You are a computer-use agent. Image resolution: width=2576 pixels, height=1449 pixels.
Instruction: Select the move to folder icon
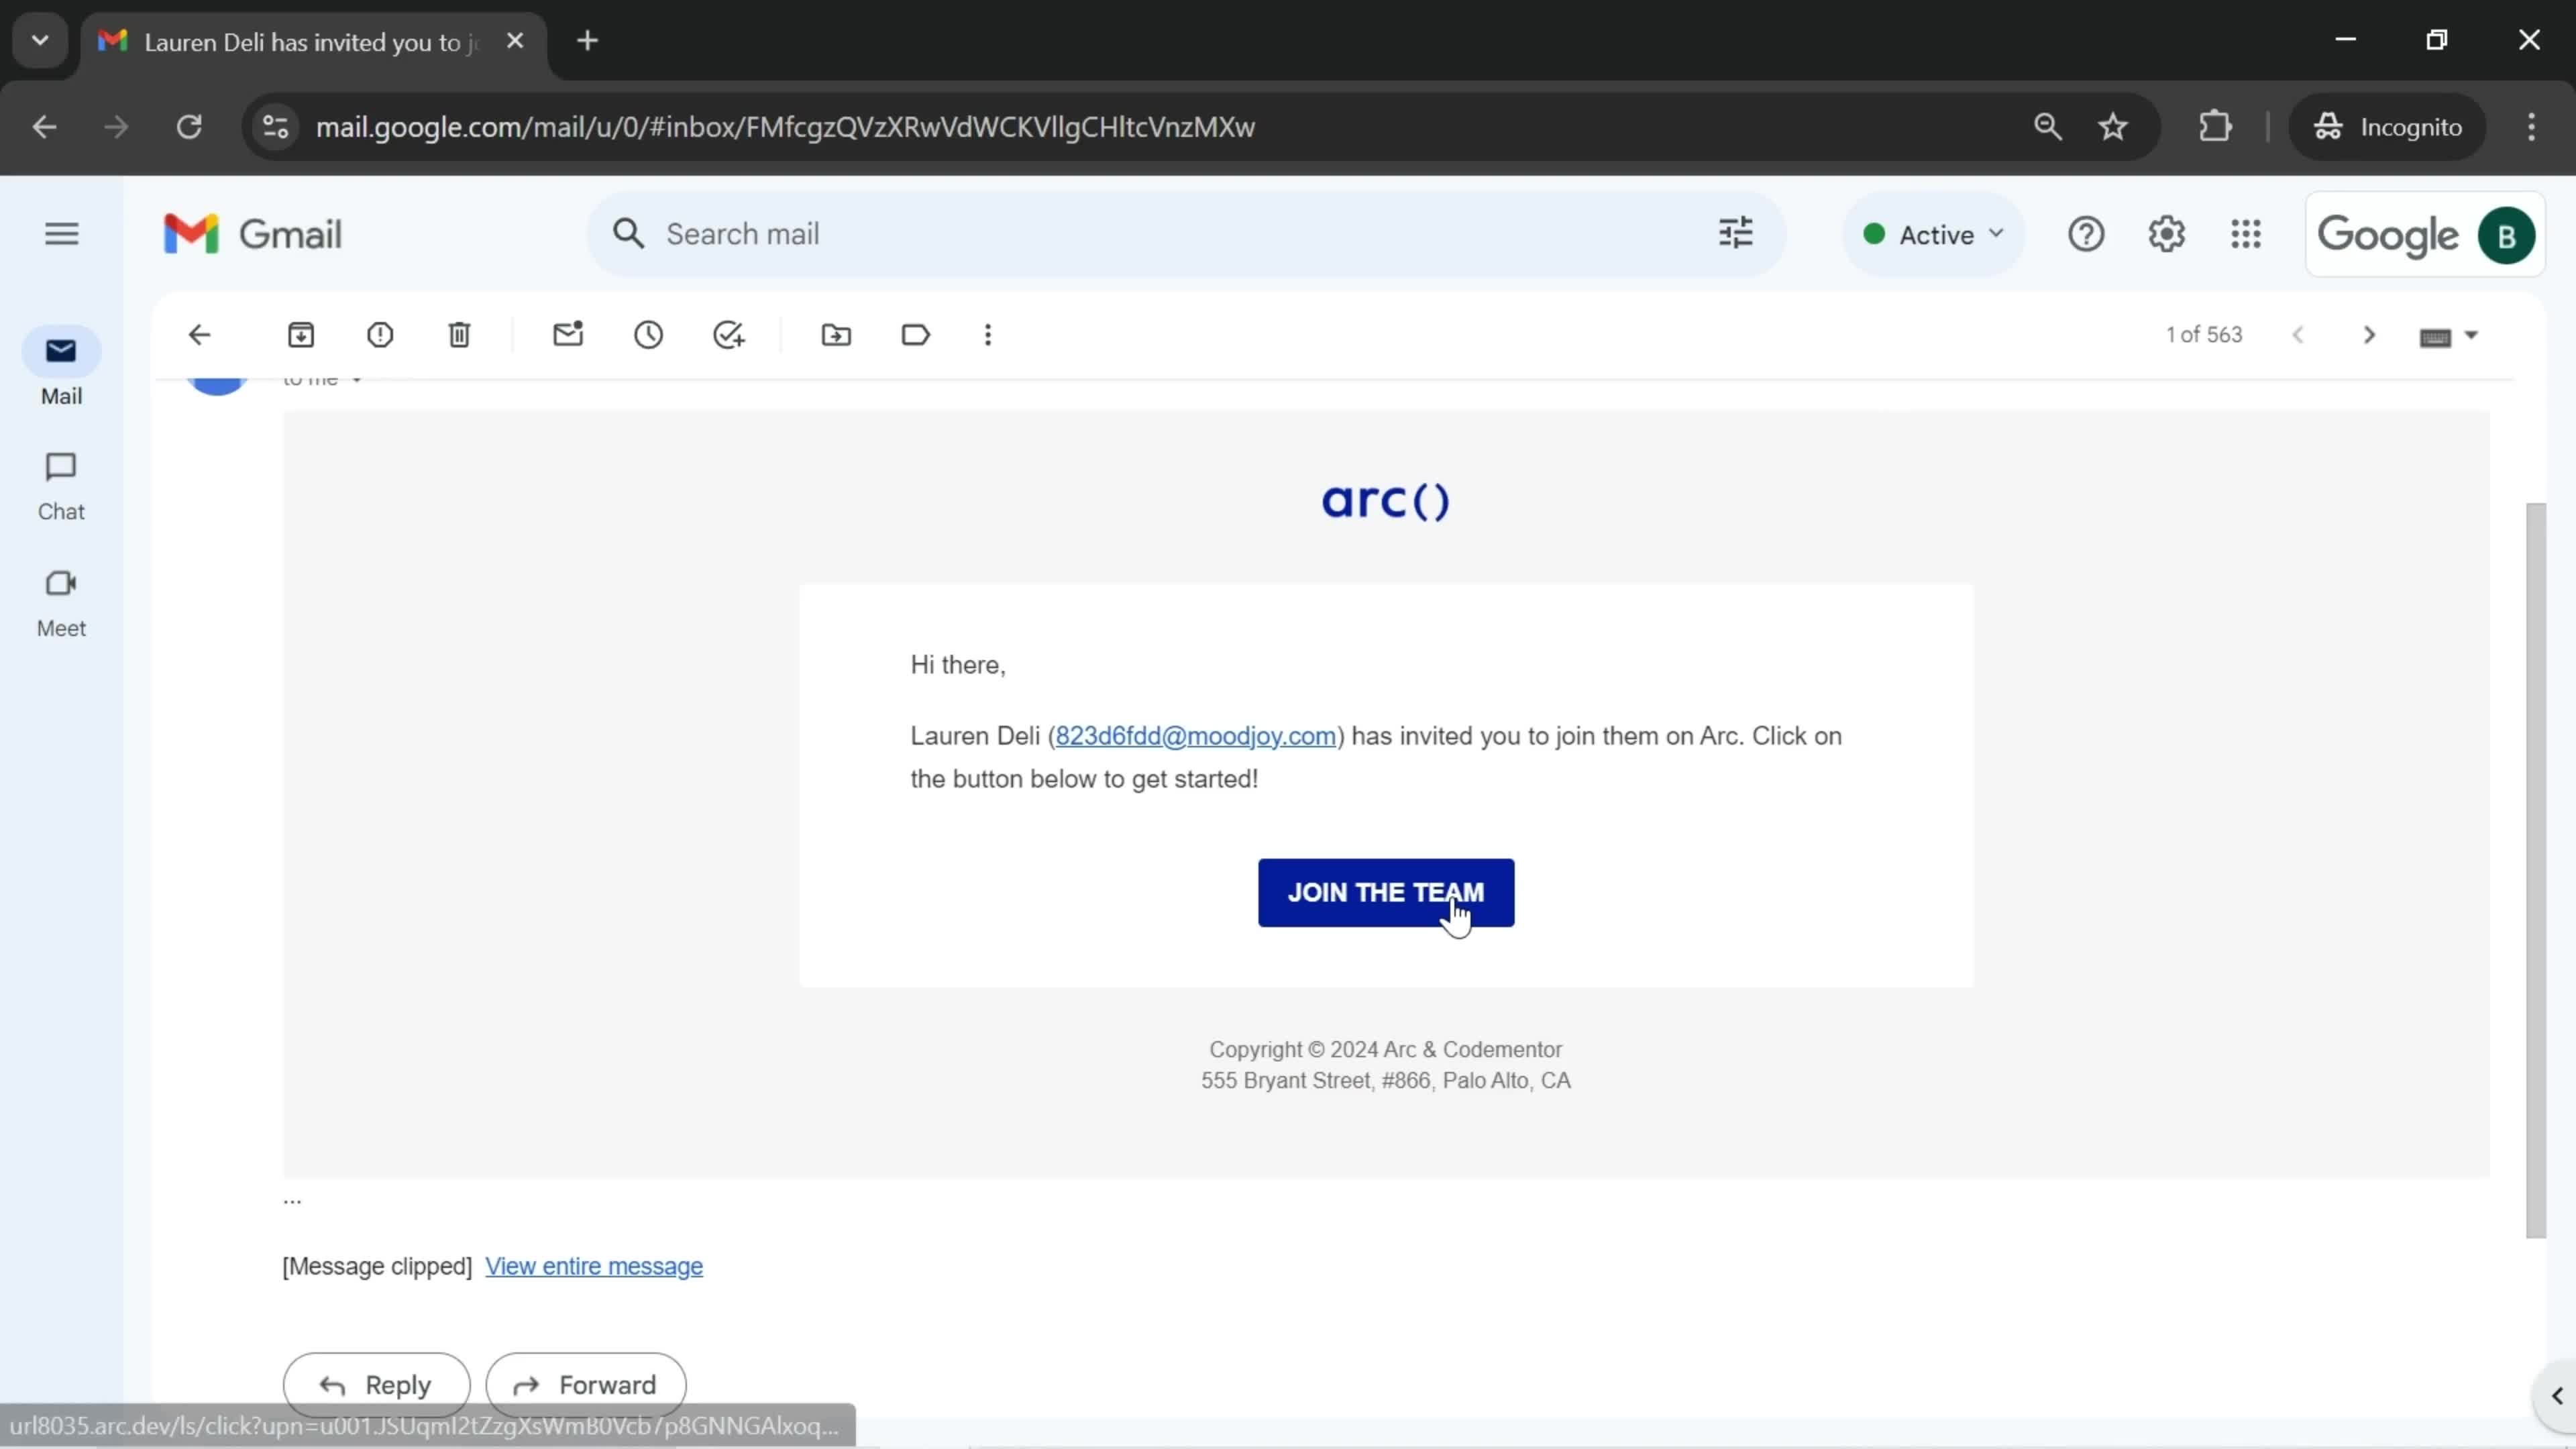[835, 334]
